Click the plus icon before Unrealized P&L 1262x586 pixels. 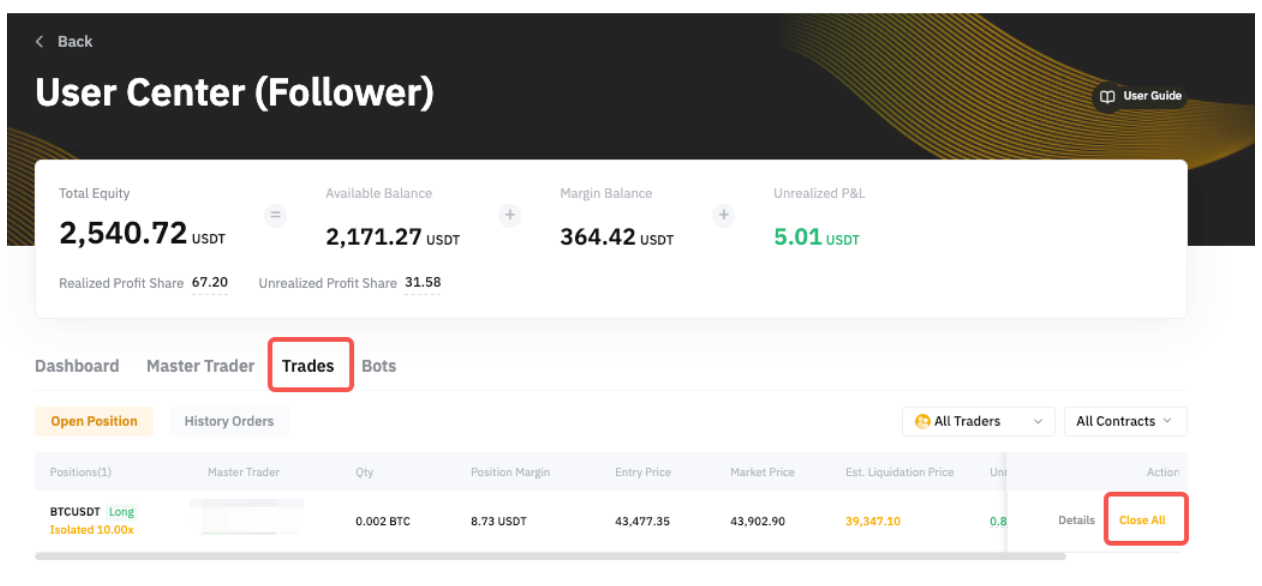(x=724, y=215)
